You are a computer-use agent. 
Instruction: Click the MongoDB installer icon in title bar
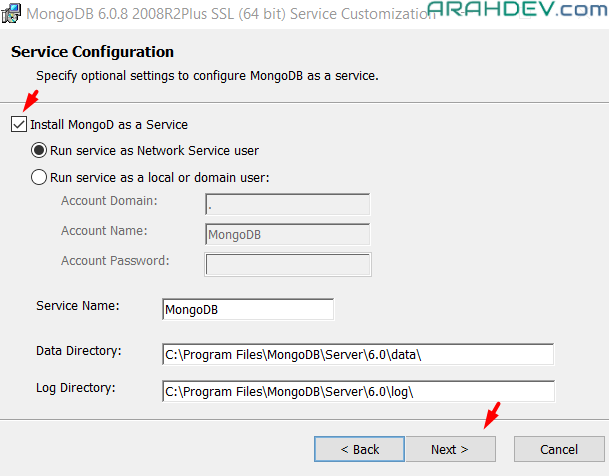[12, 14]
